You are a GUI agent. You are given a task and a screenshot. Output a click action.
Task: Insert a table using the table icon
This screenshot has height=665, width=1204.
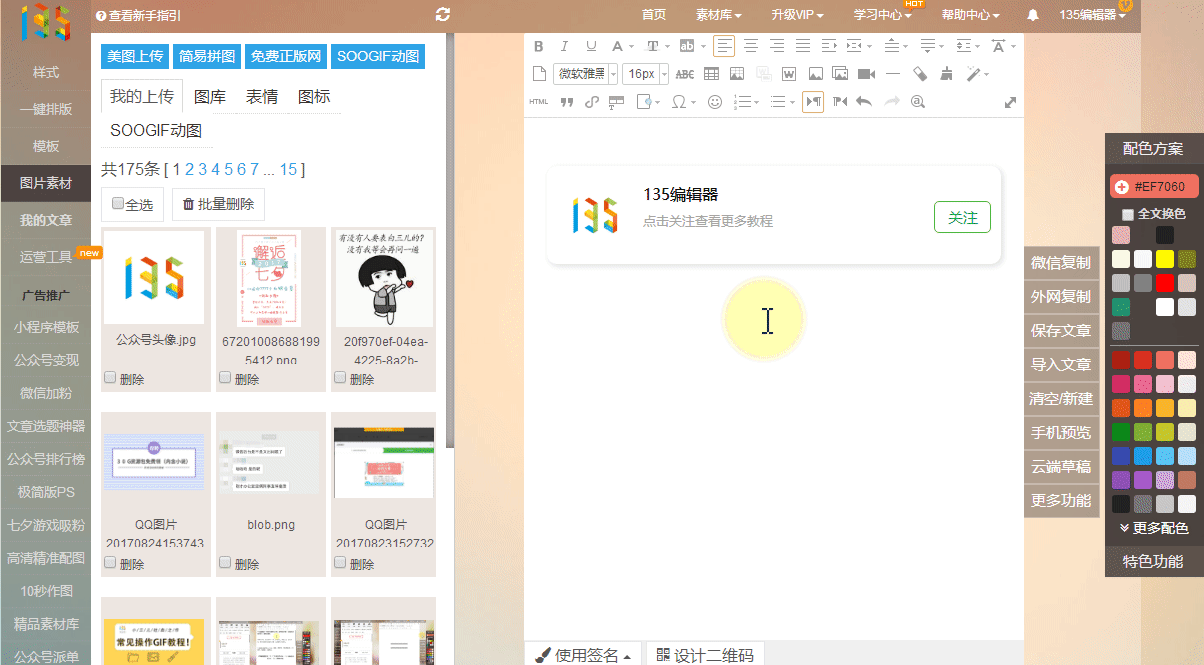(x=712, y=74)
